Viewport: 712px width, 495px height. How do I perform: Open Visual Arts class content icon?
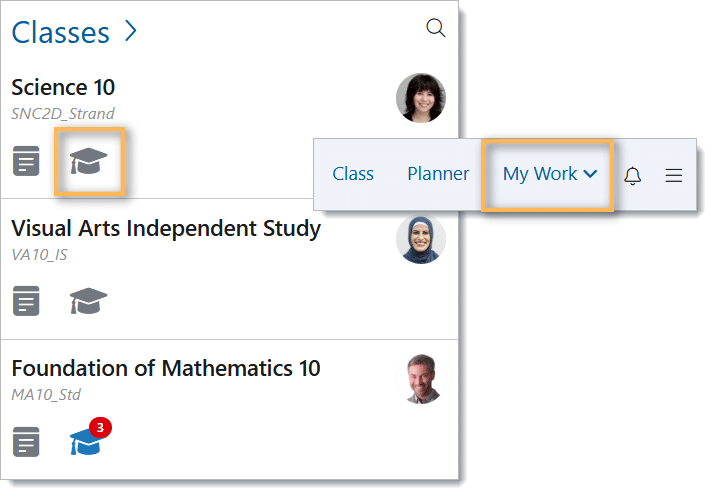pos(26,300)
